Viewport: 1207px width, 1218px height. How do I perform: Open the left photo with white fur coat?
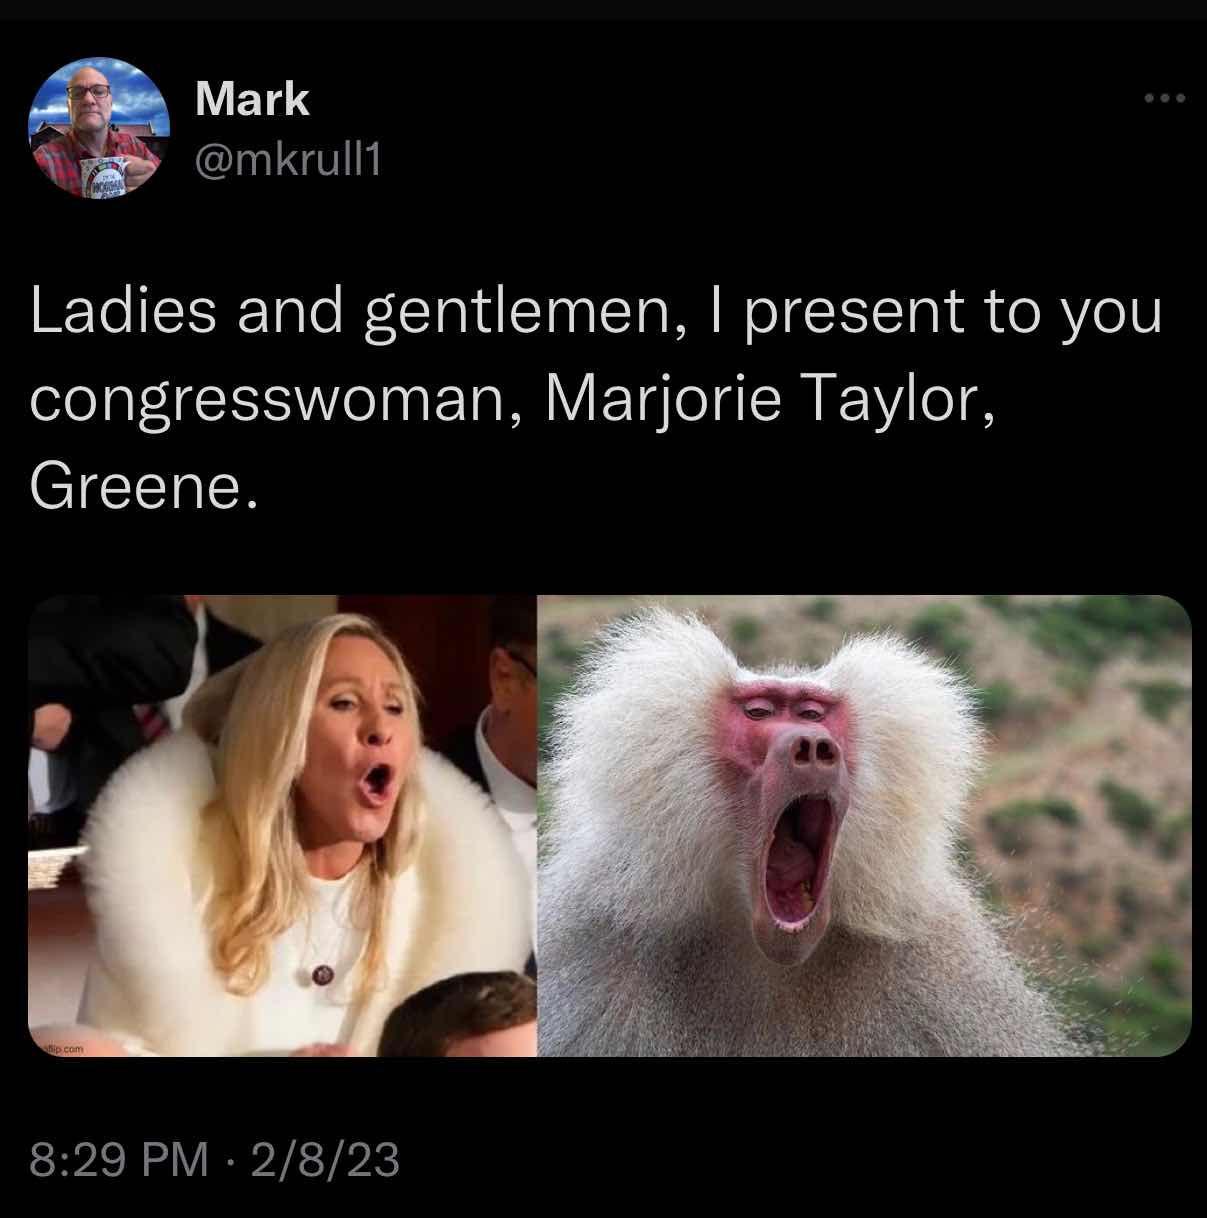click(283, 826)
